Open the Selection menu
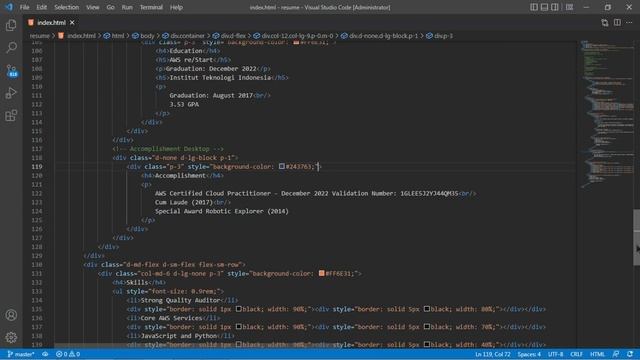The width and height of the screenshot is (640, 360). click(x=67, y=7)
